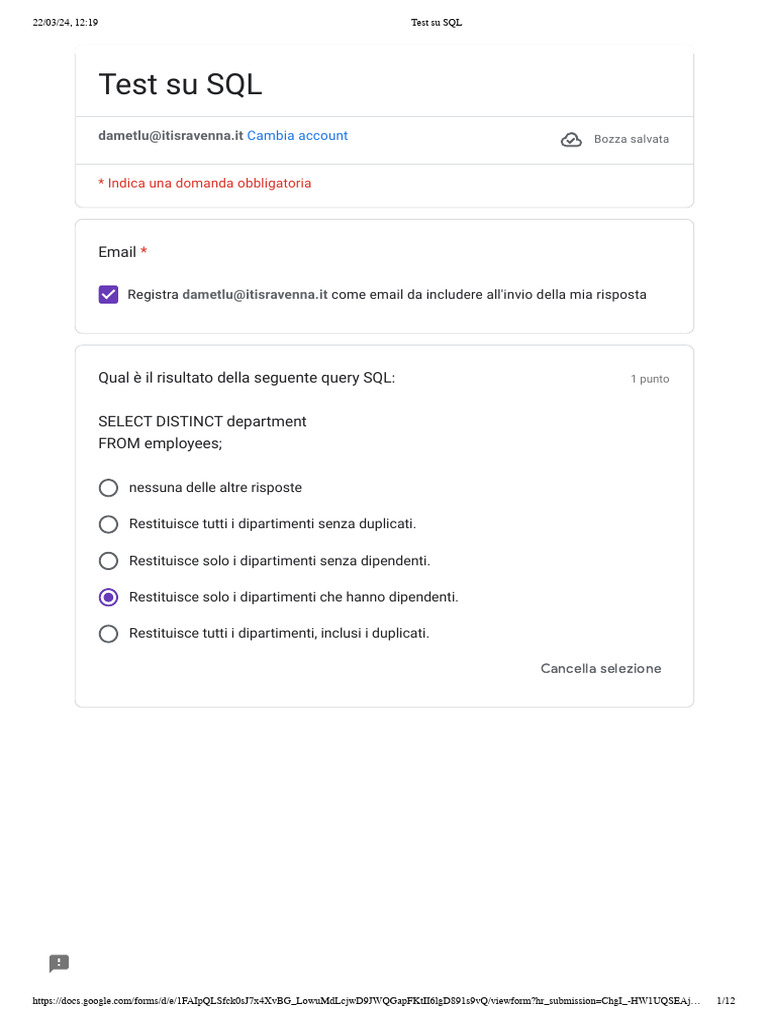
Task: Select "dipartimenti che hanno dipendenti" radio
Action: pyautogui.click(x=109, y=597)
